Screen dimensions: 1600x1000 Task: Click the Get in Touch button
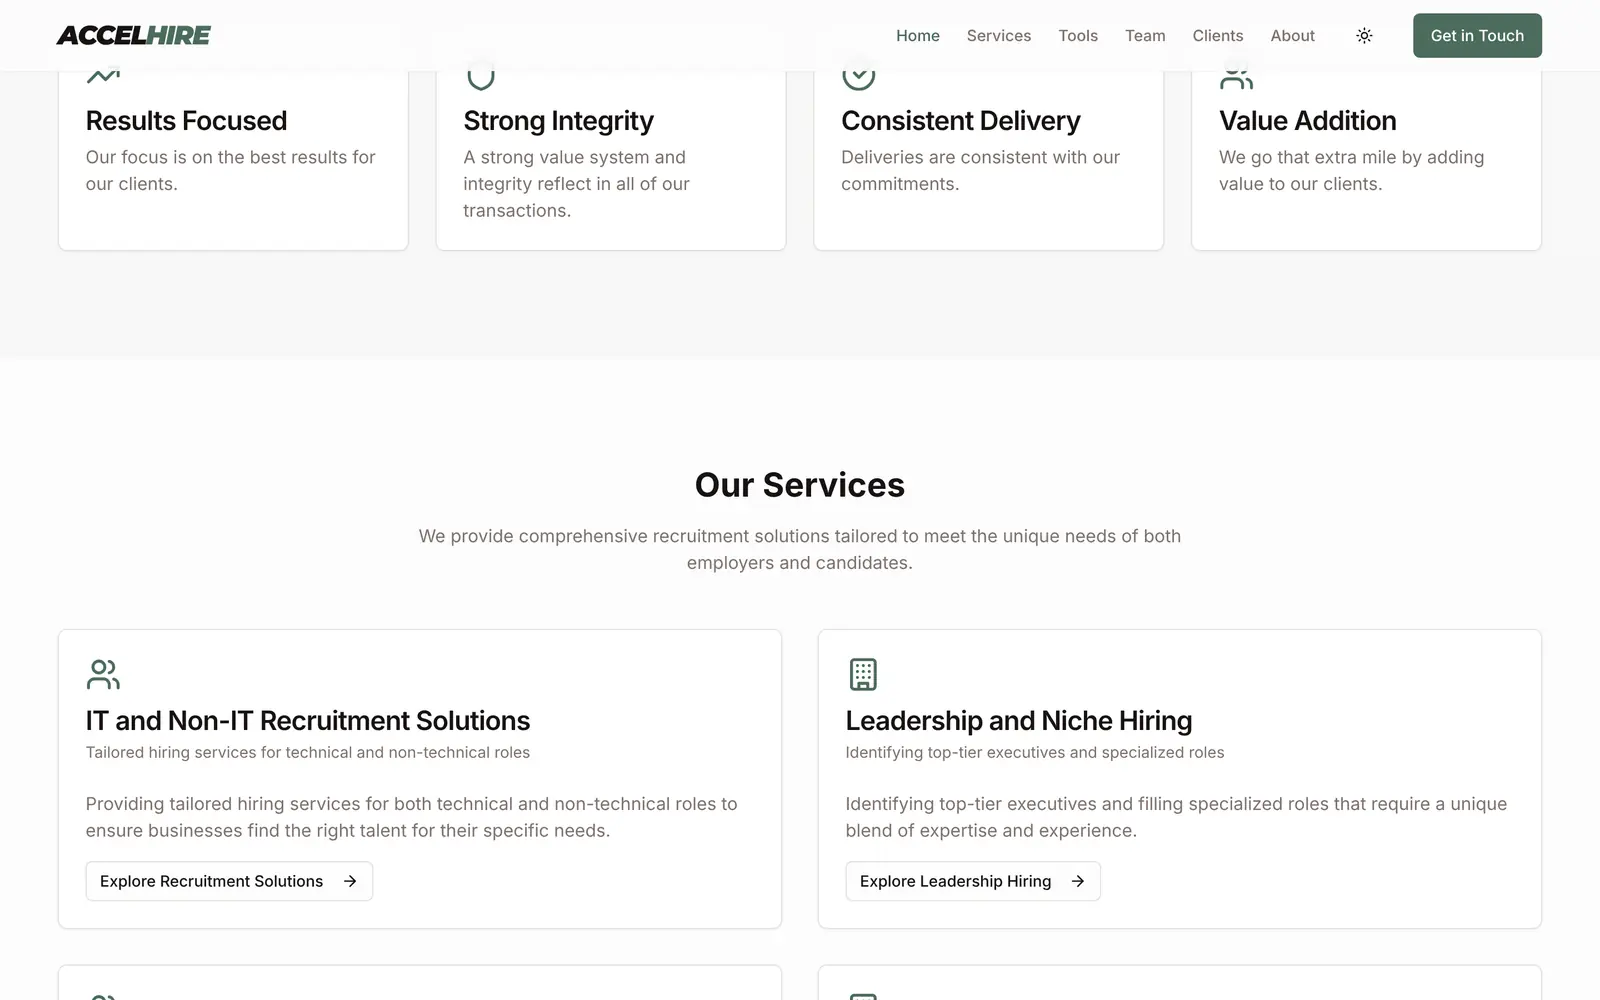[1477, 35]
